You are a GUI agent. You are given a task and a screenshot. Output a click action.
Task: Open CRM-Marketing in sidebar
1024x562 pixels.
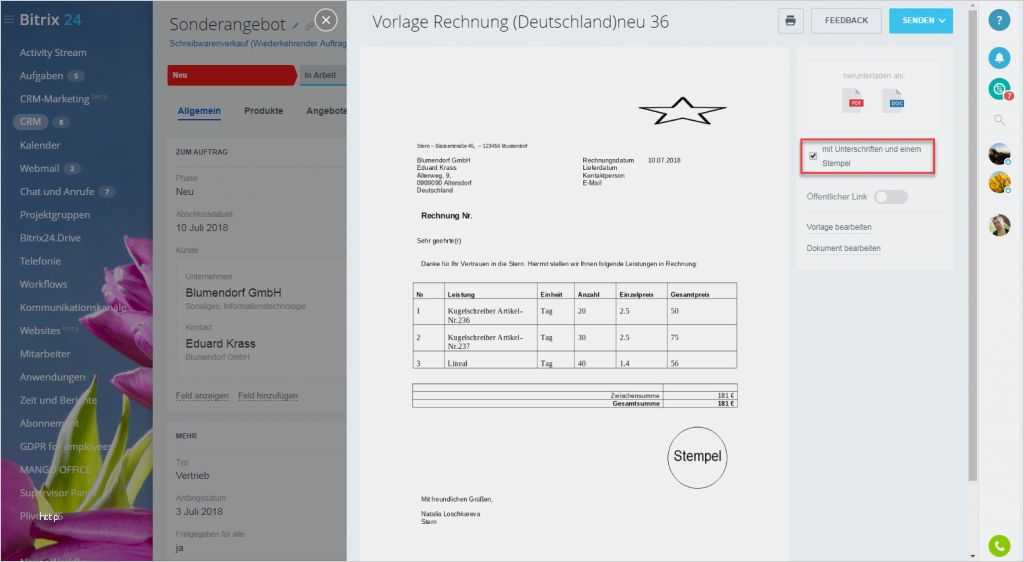pos(55,99)
